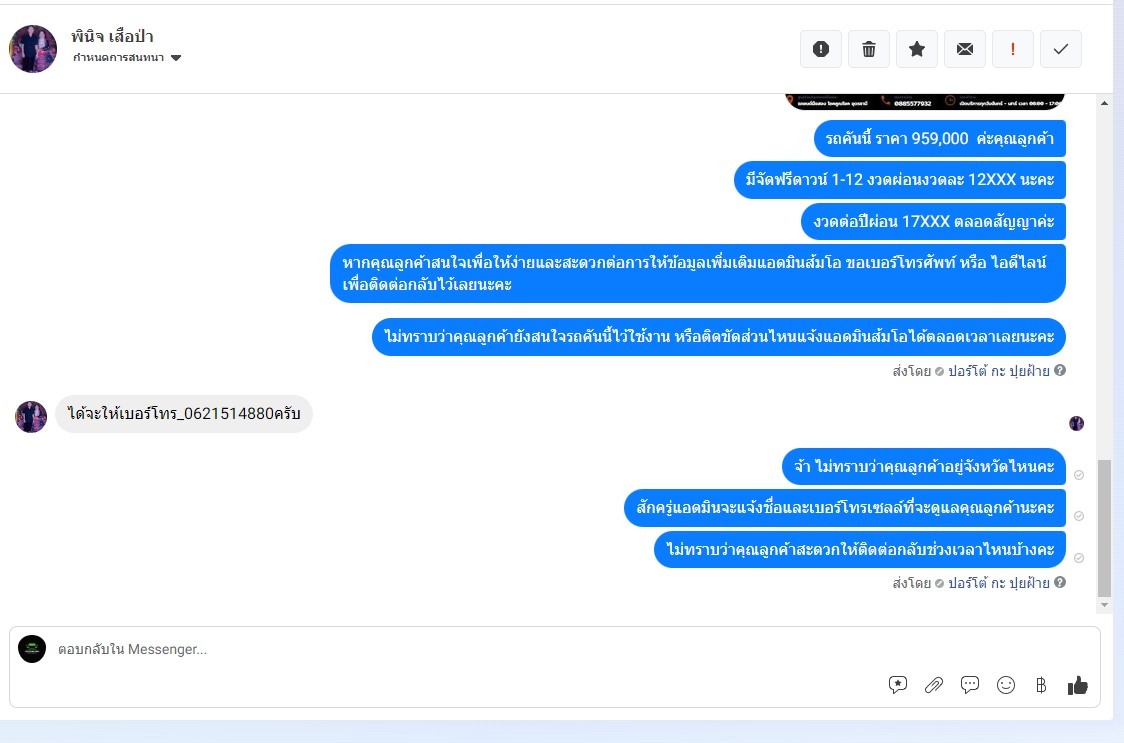The width and height of the screenshot is (1124, 743).
Task: Flag conversation with red exclamation icon
Action: [x=1013, y=49]
